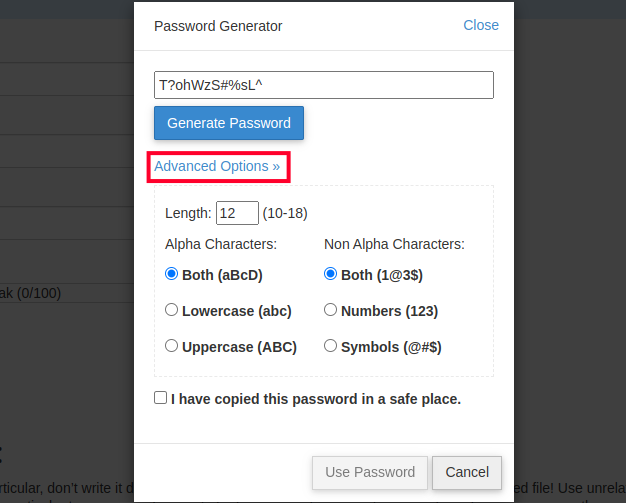The image size is (626, 503).
Task: Select the Both (1@3$) non-alpha radio button
Action: click(331, 274)
